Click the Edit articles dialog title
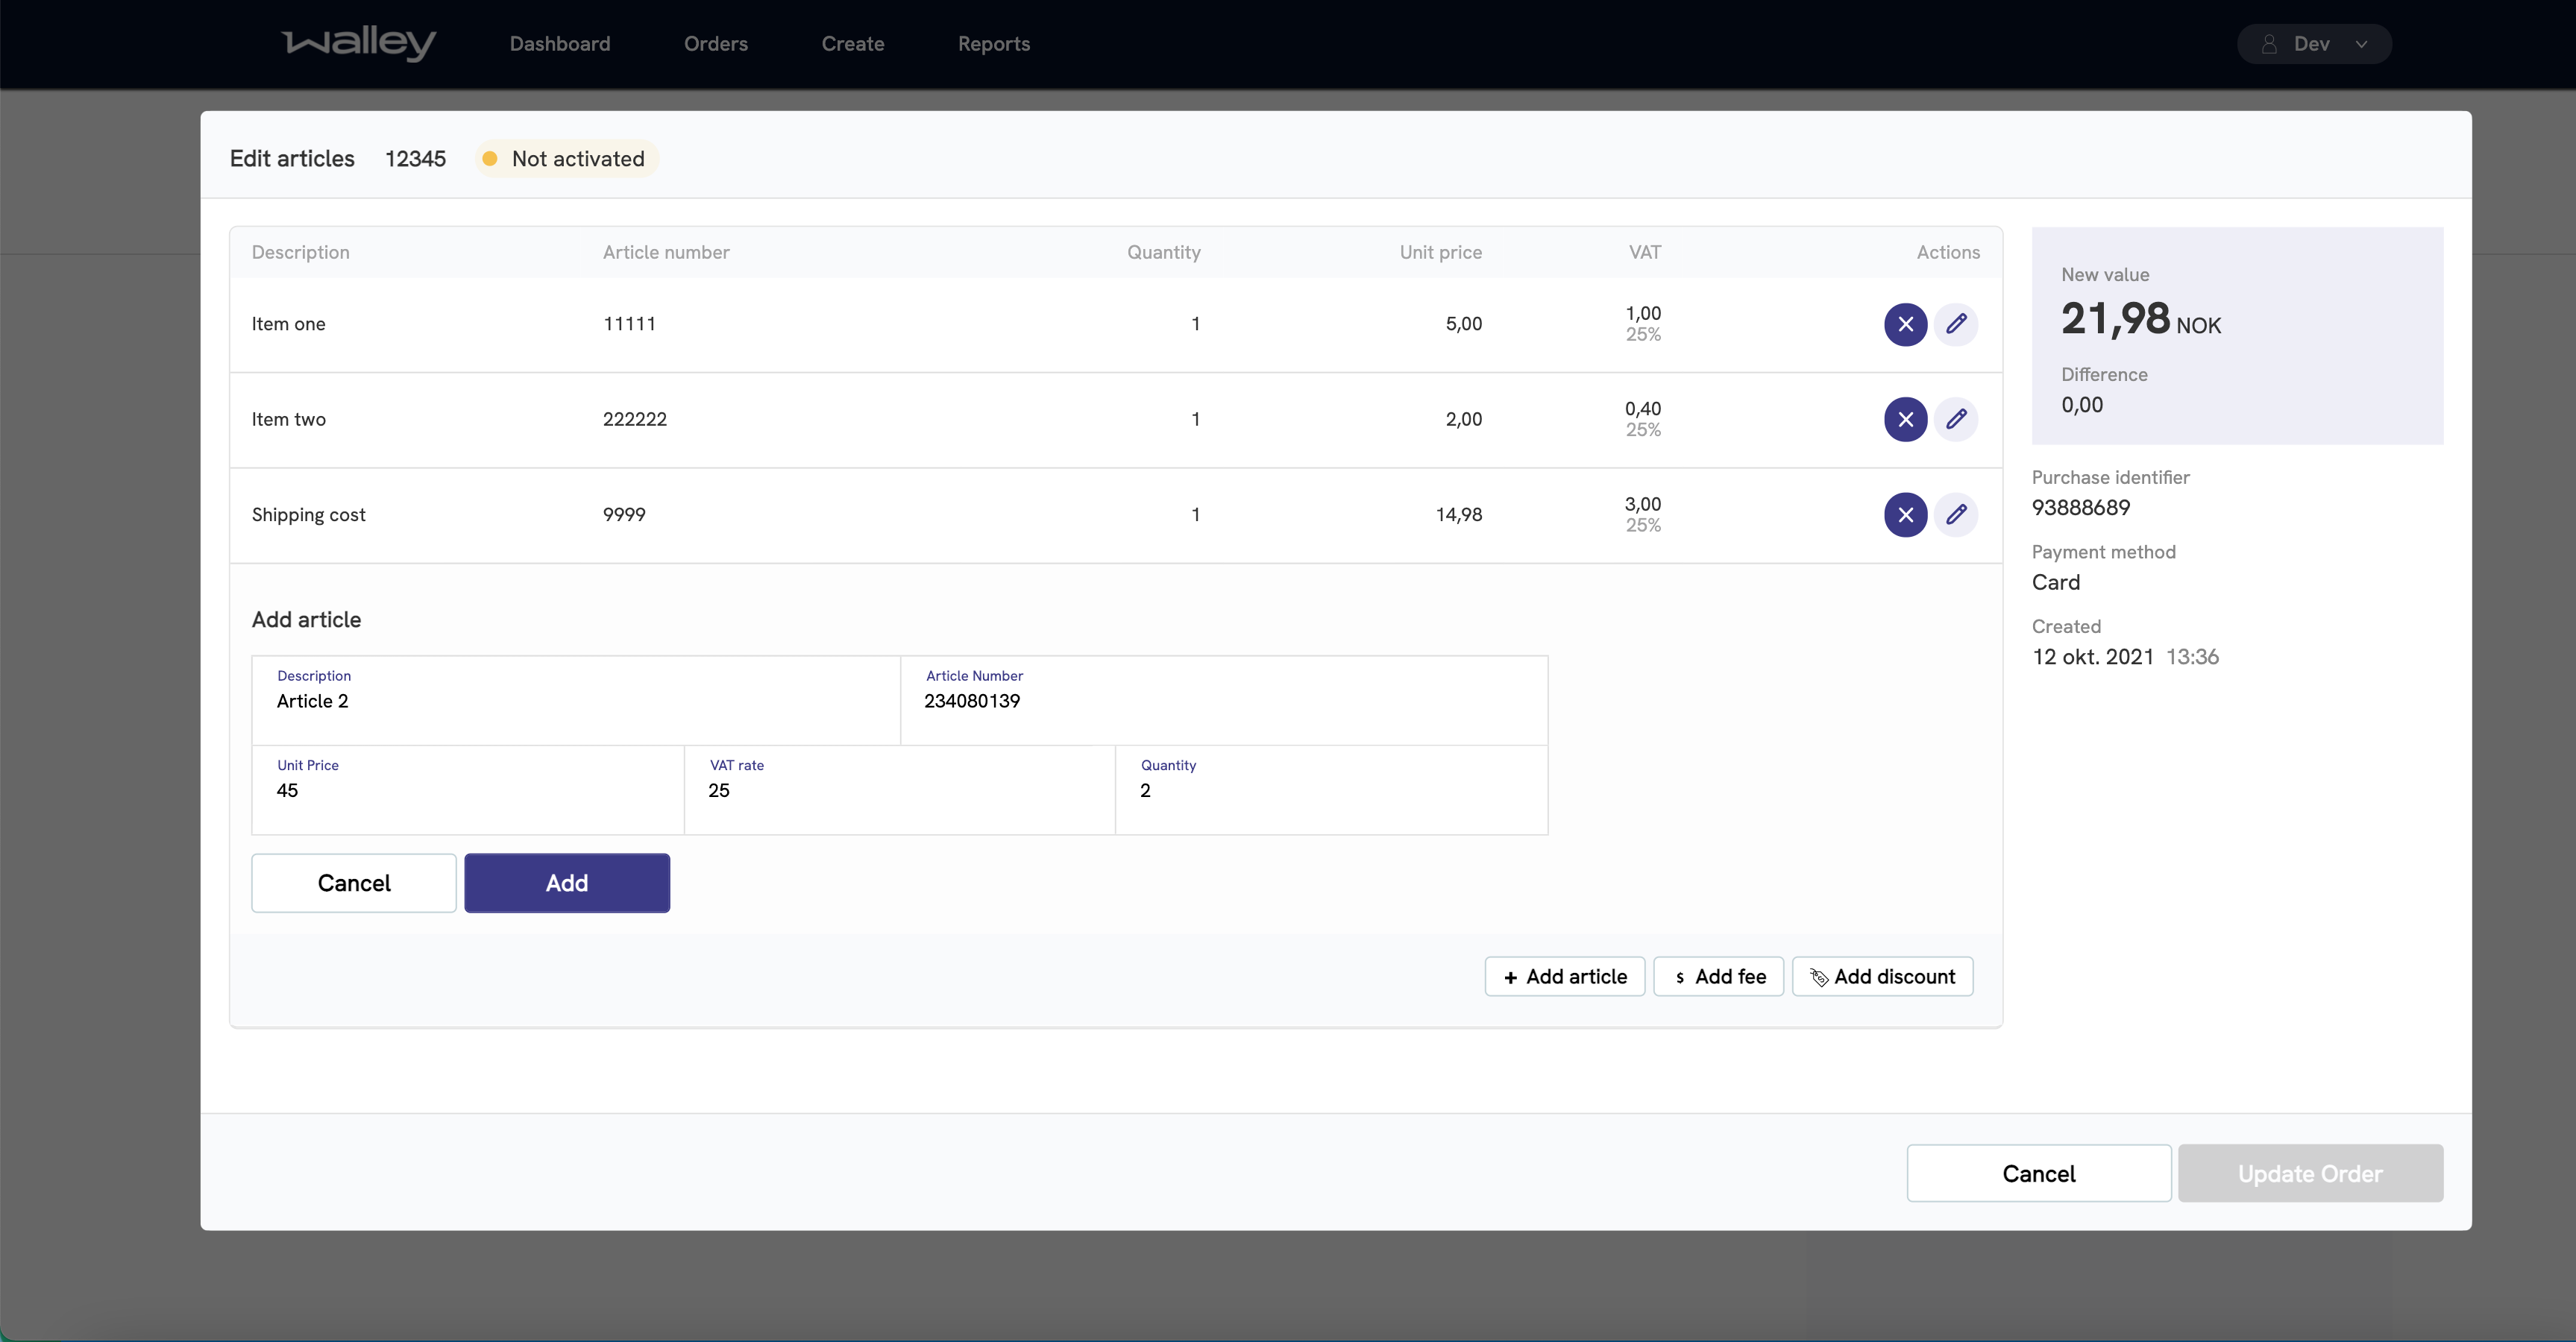This screenshot has width=2576, height=1342. coord(292,159)
